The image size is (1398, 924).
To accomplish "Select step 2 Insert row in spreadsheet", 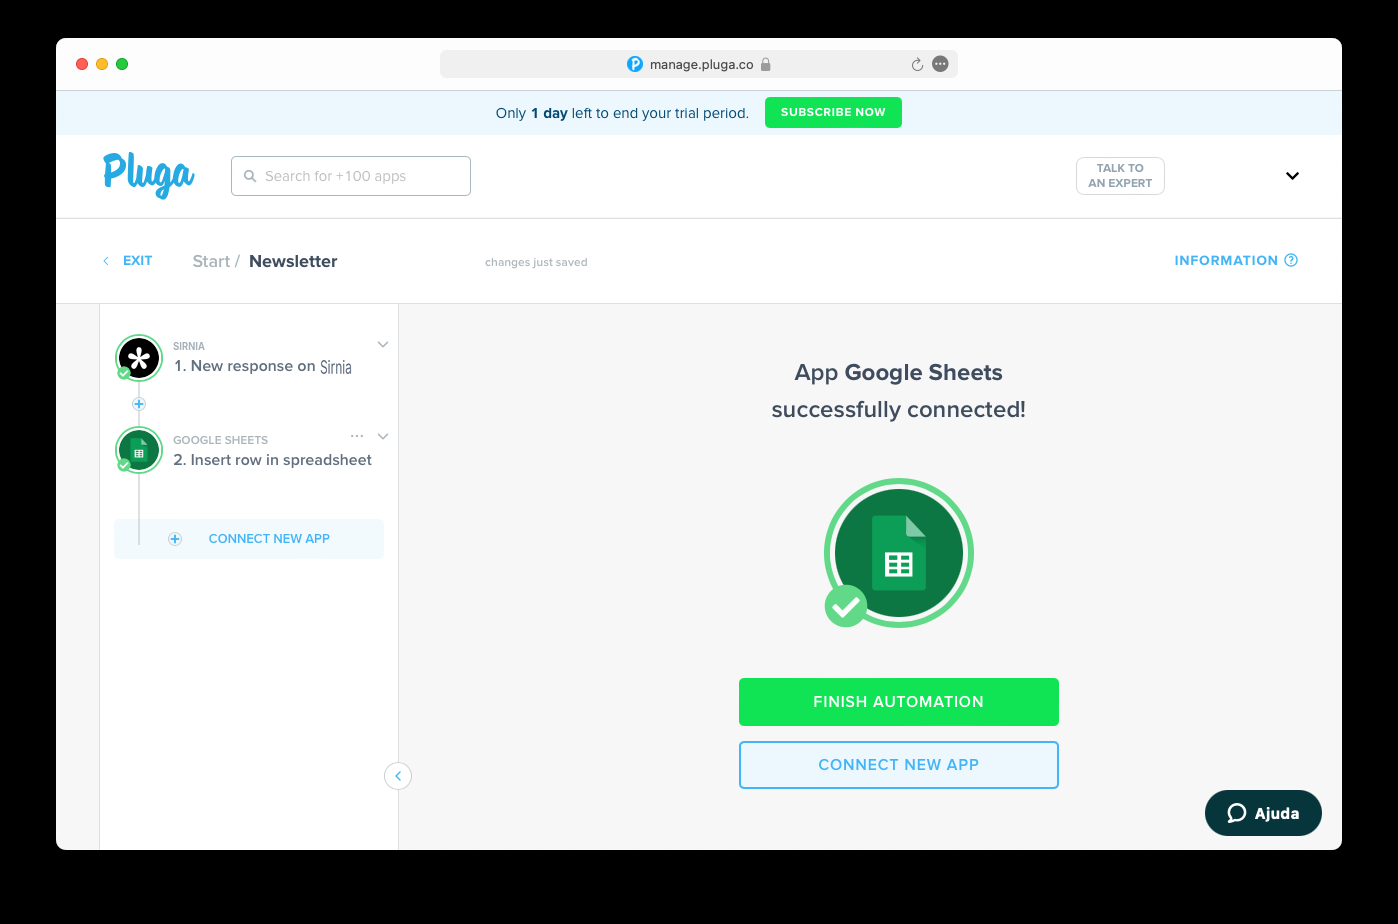I will [x=272, y=460].
